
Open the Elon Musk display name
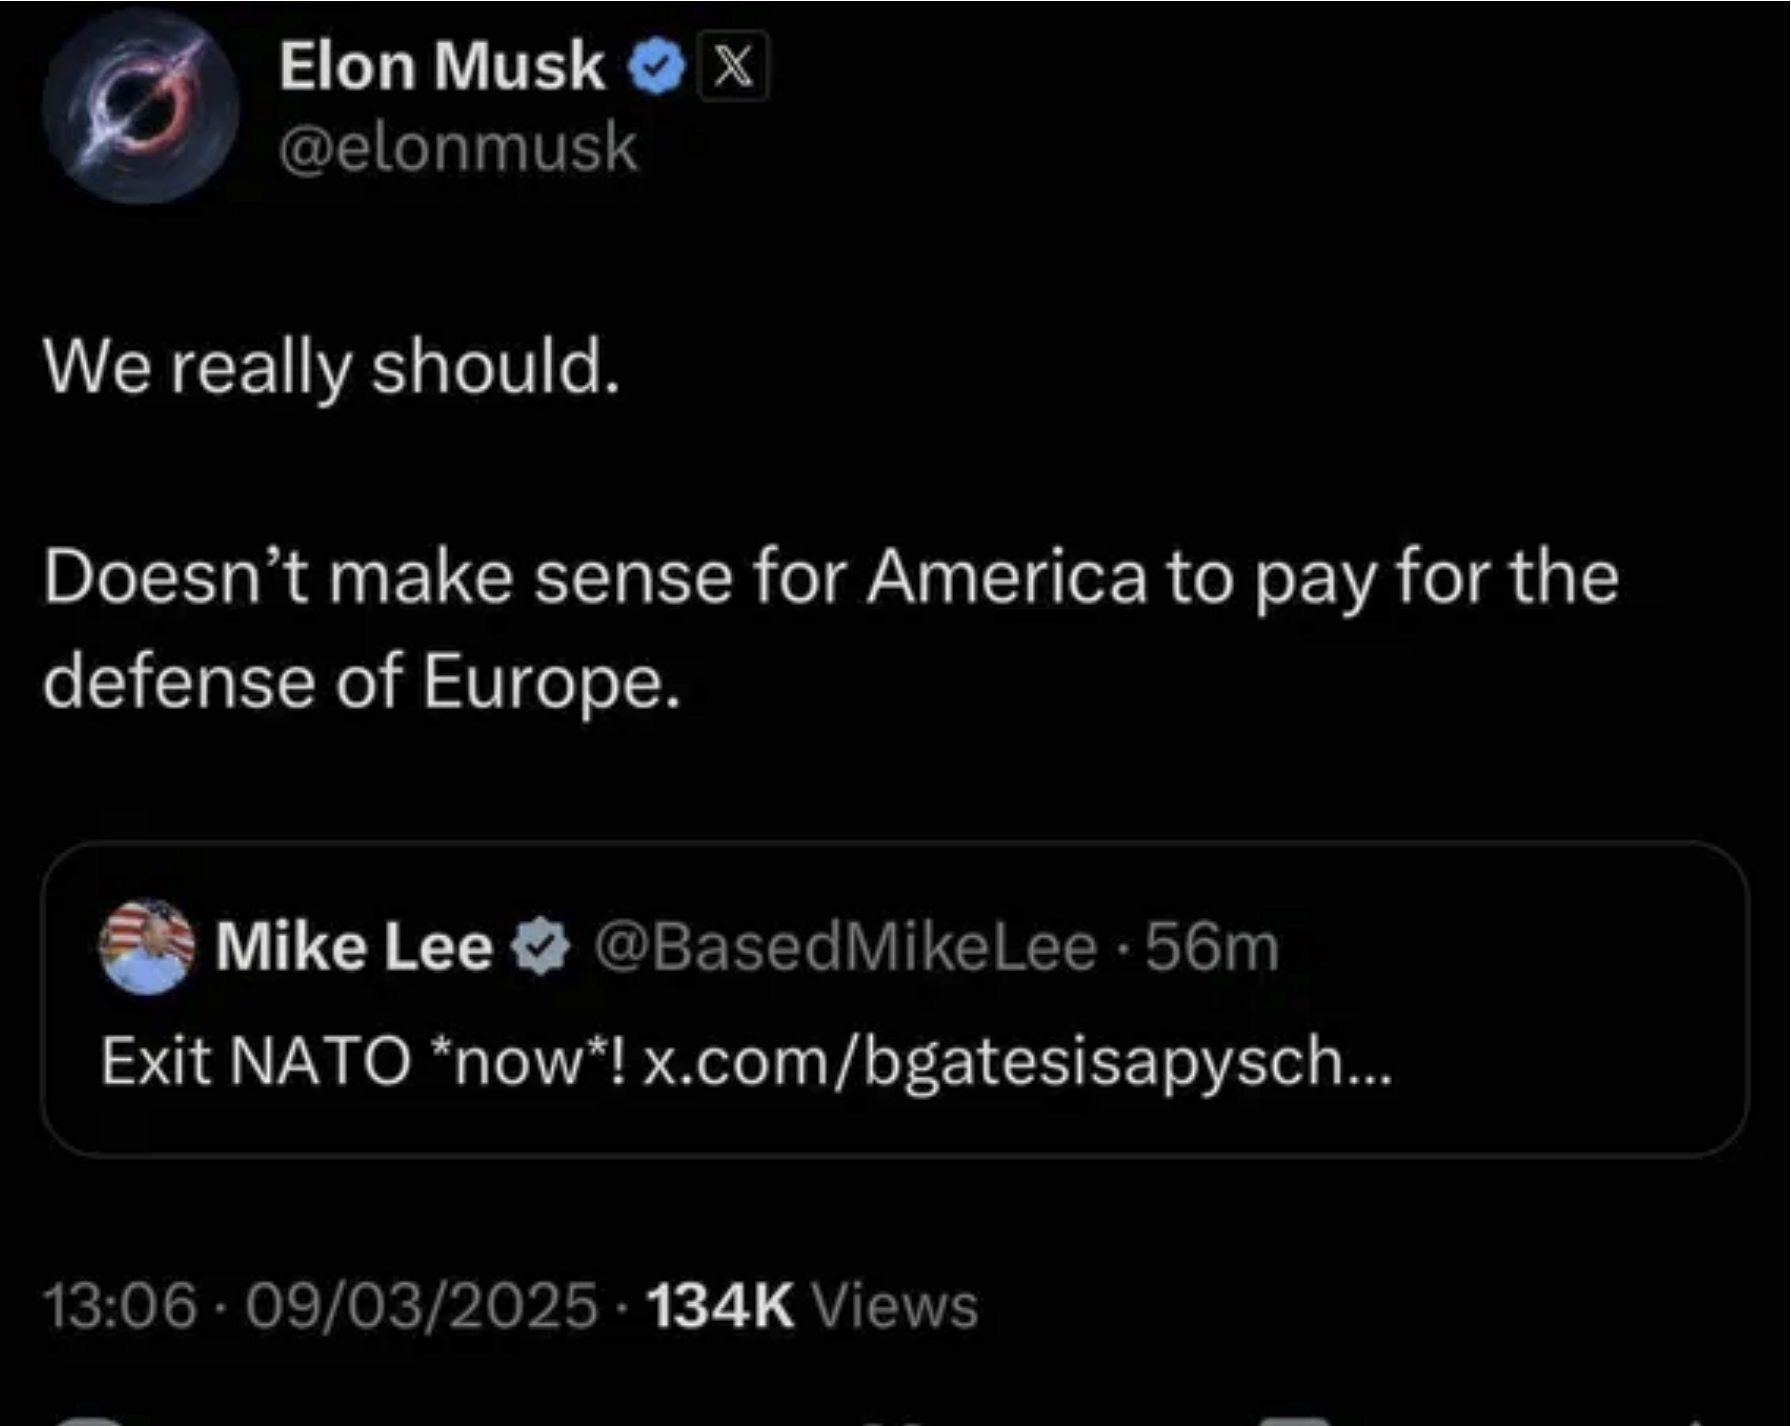coord(441,67)
